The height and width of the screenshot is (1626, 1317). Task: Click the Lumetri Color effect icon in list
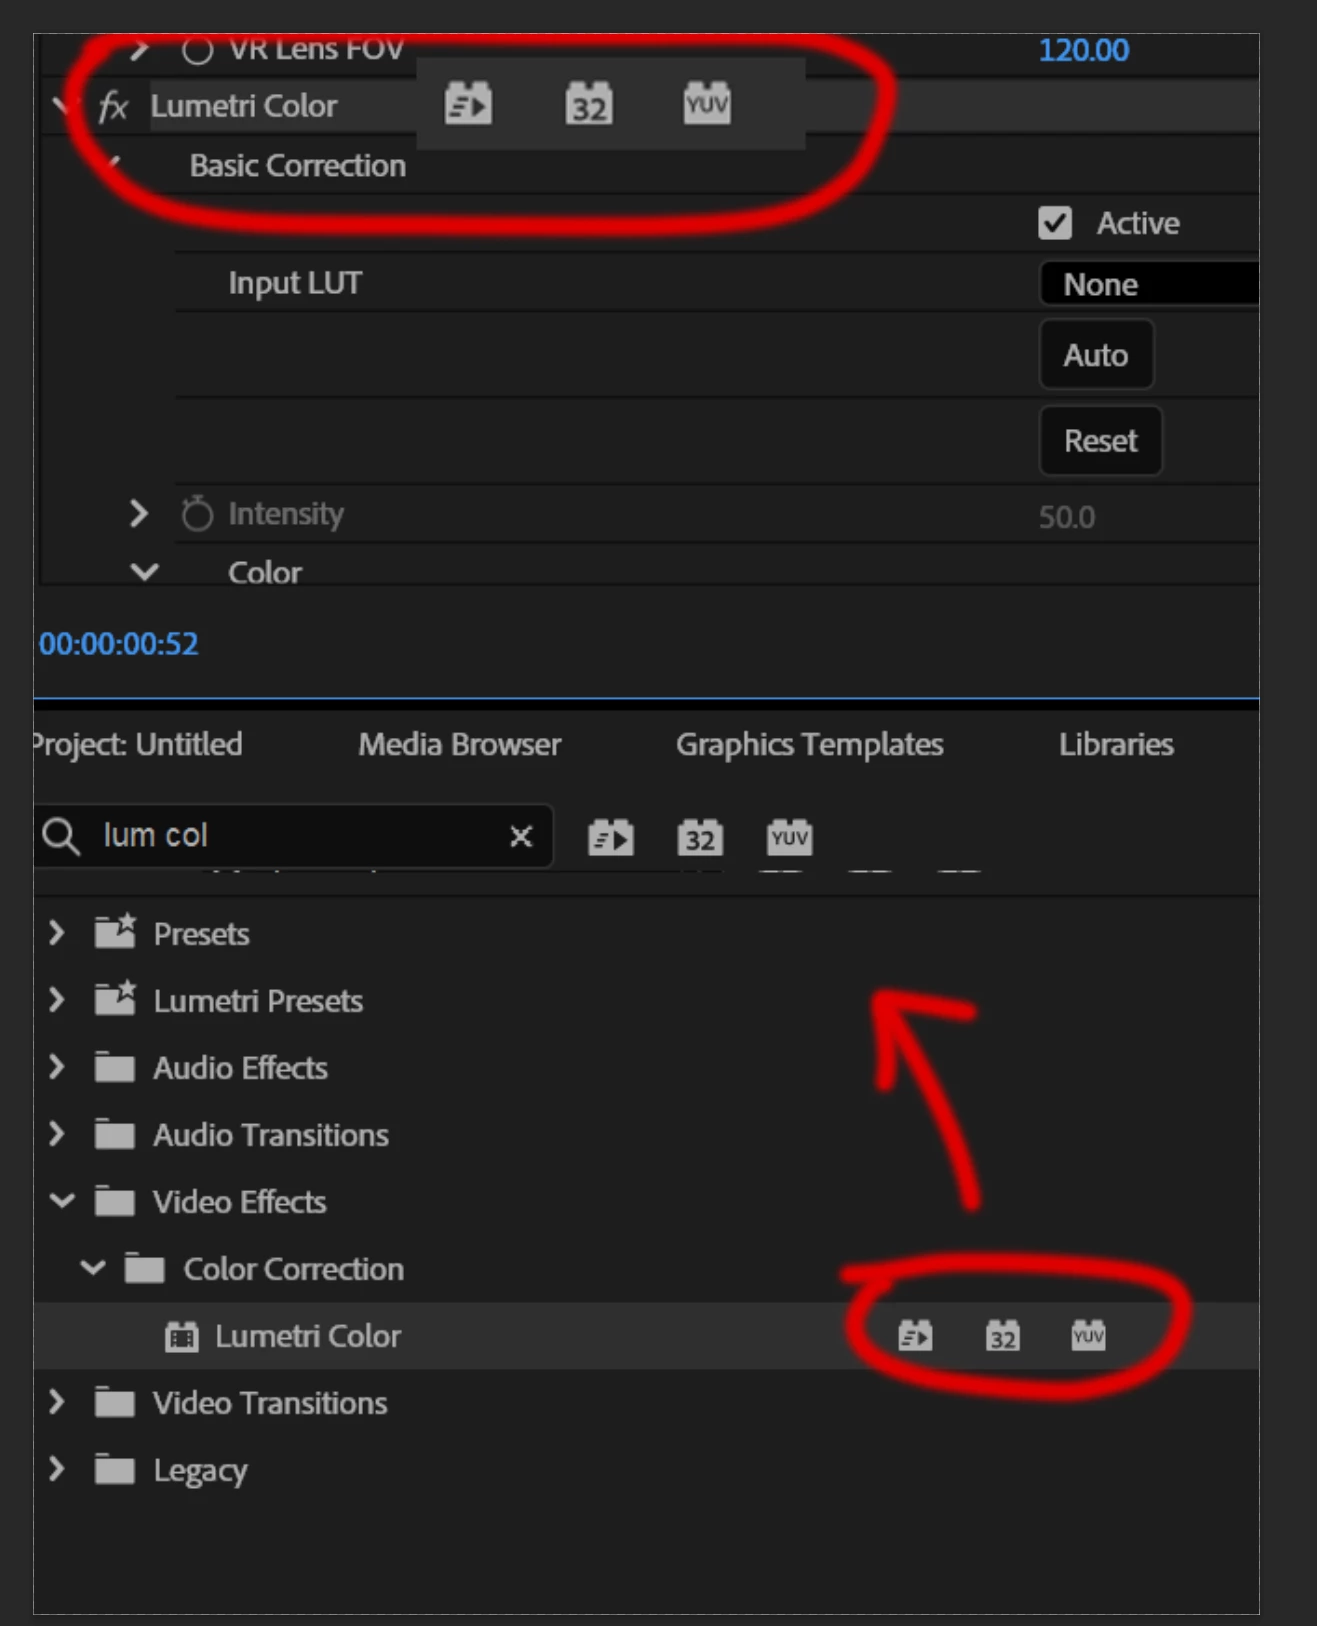click(181, 1336)
